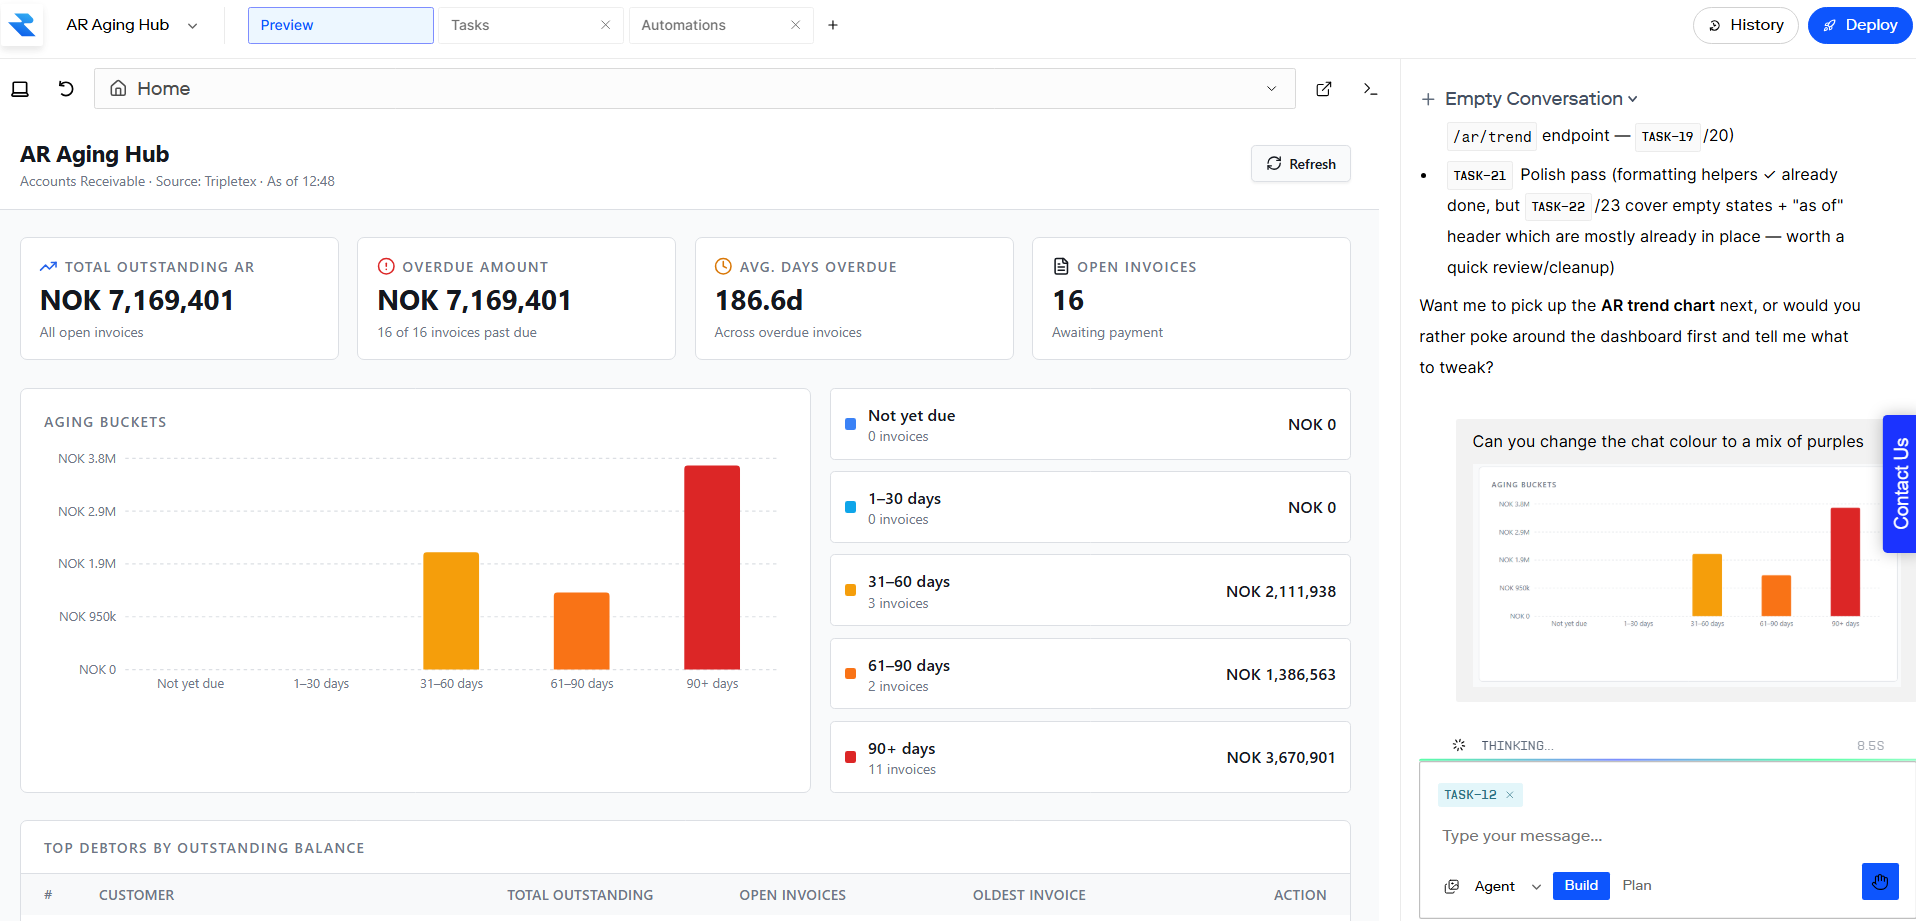The image size is (1916, 921).
Task: Switch to the Preview tab
Action: (x=340, y=25)
